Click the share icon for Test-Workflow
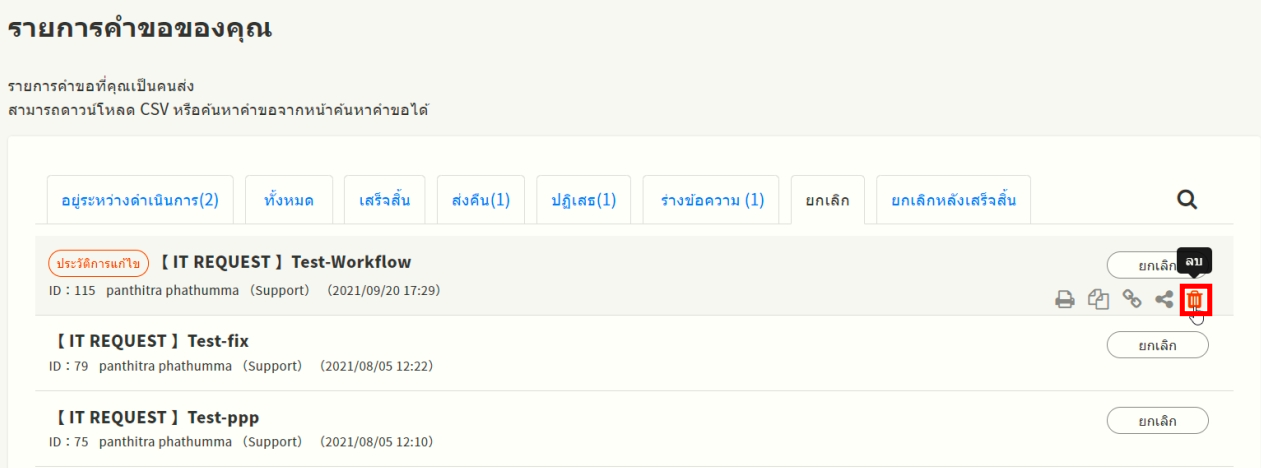1261x468 pixels. coord(1164,298)
